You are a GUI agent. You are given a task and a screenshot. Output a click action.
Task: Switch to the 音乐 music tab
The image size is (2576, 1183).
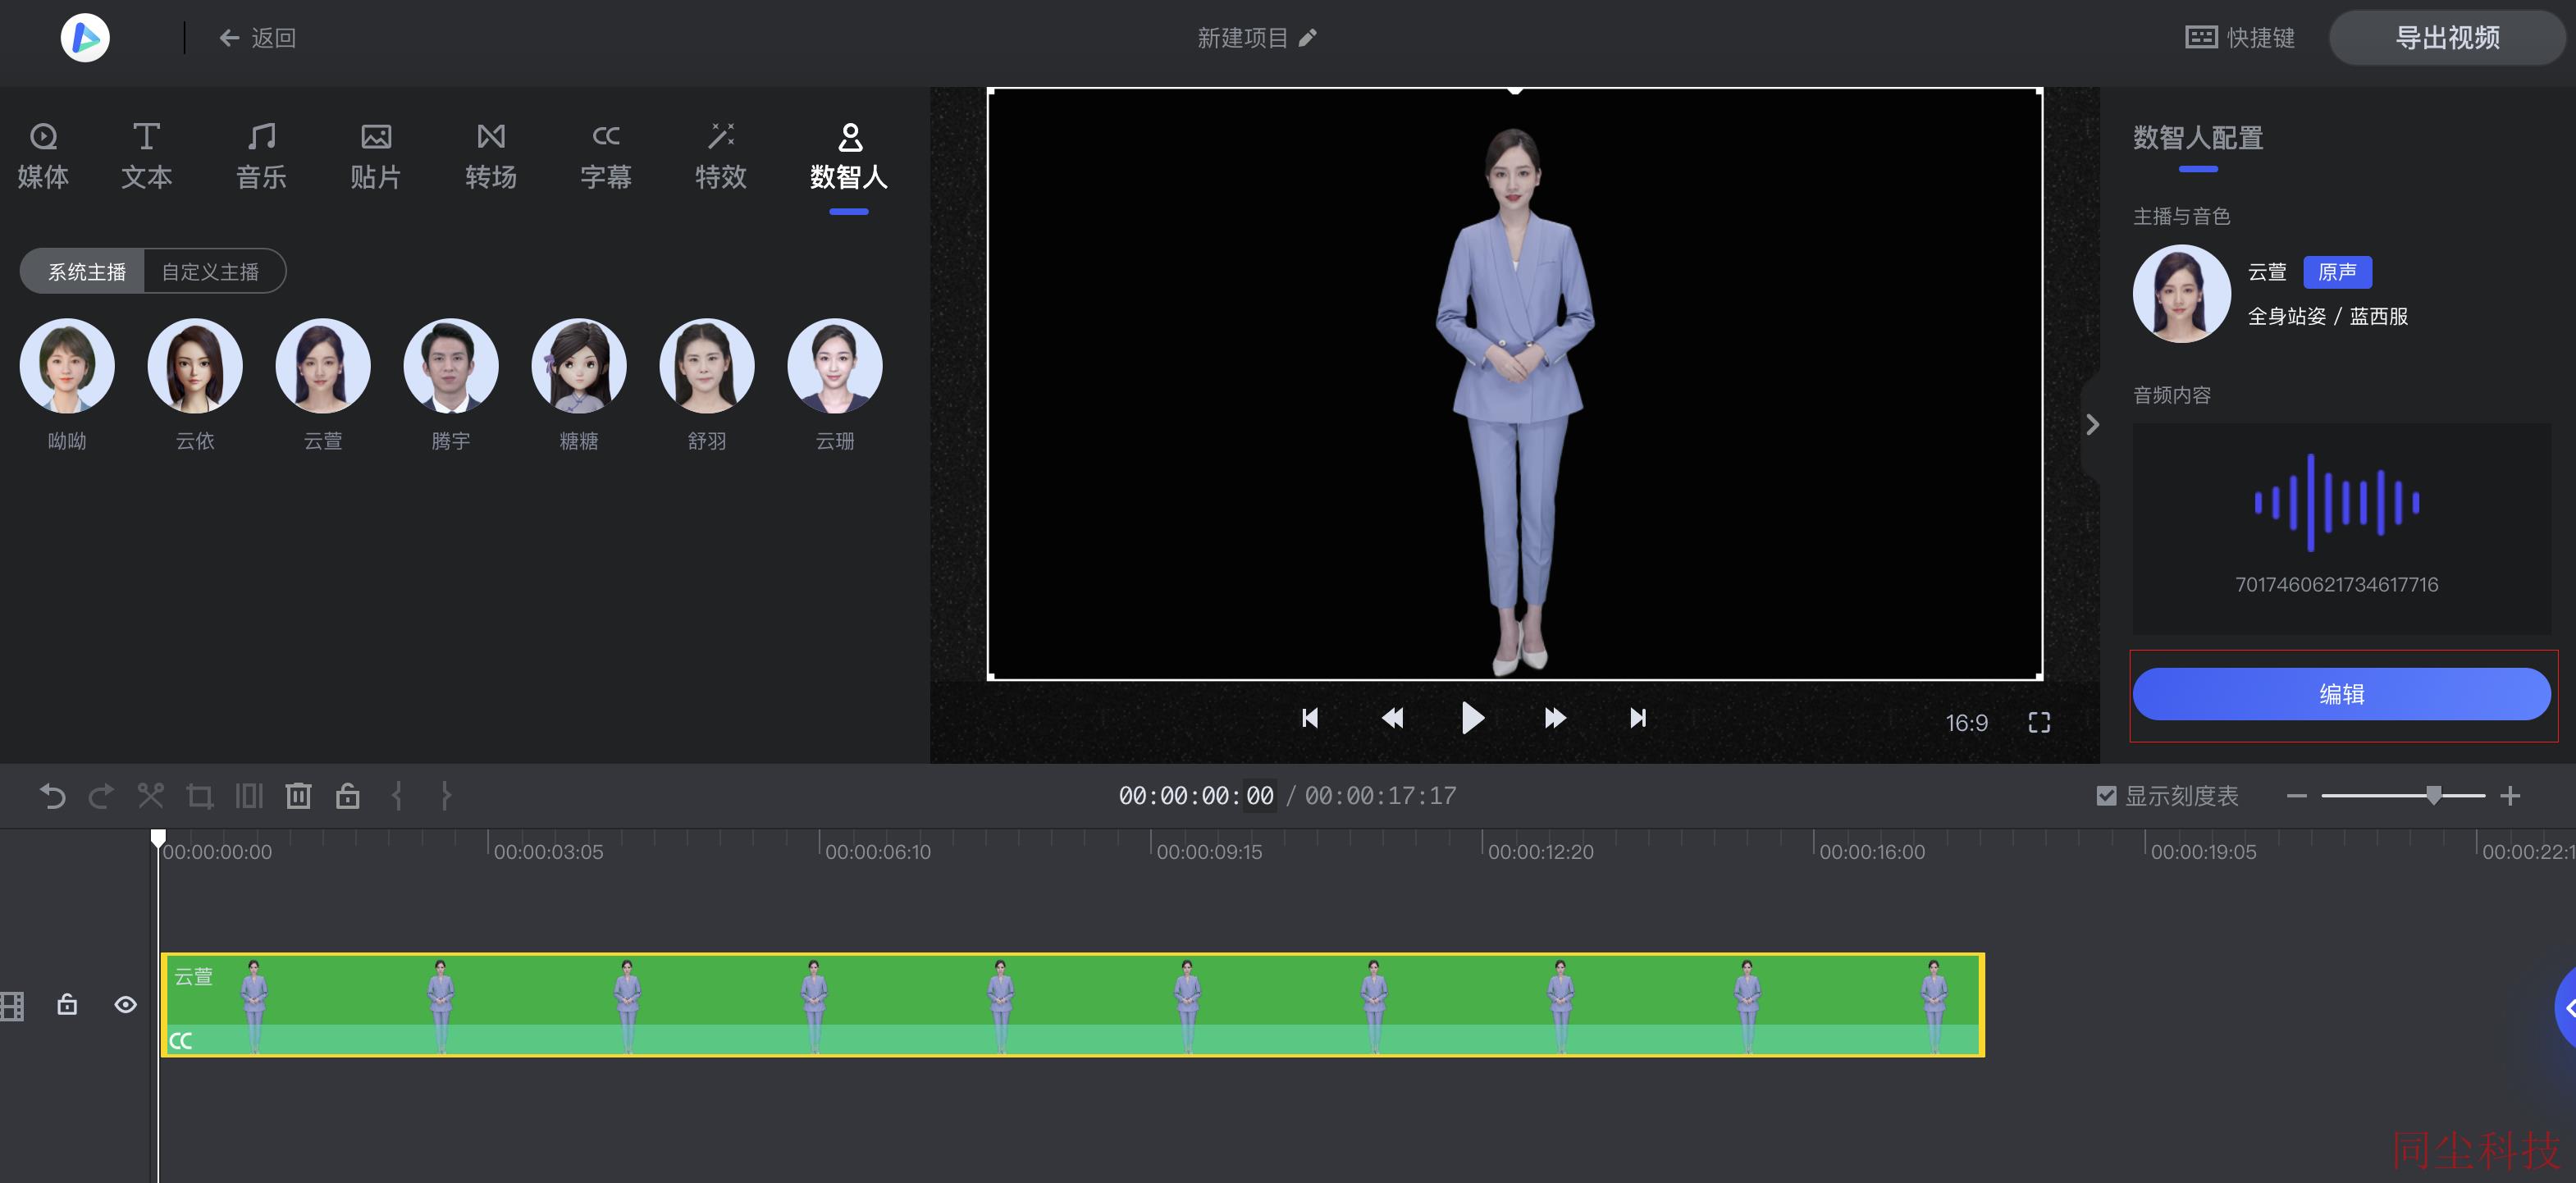click(x=261, y=156)
